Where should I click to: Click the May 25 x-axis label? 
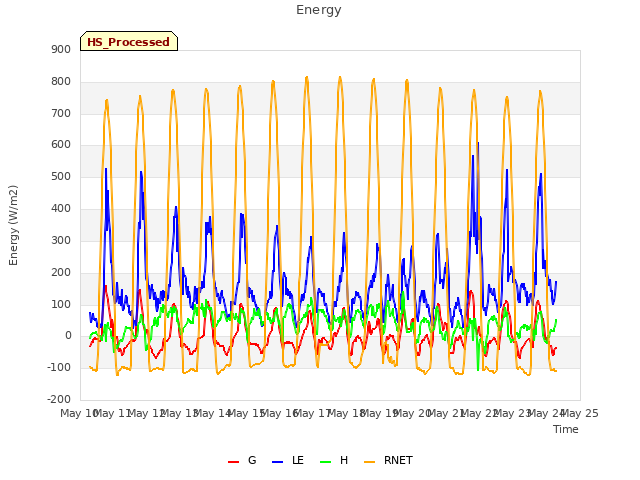tap(580, 413)
